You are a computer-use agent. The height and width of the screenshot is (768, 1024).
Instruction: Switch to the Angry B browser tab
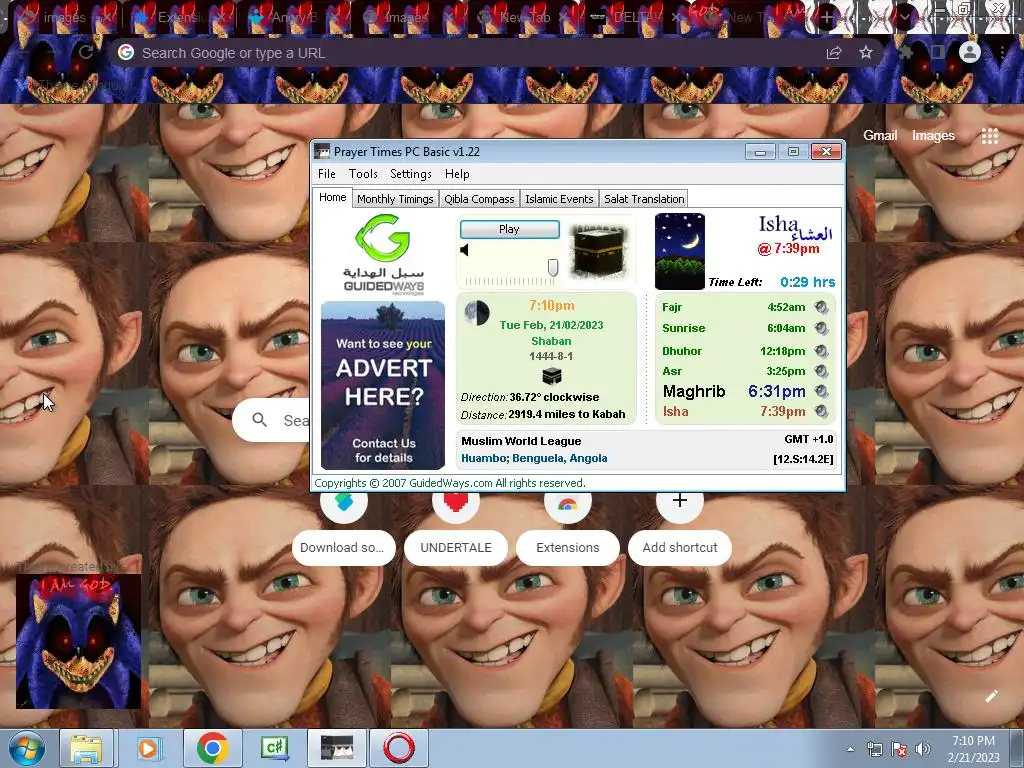(293, 18)
